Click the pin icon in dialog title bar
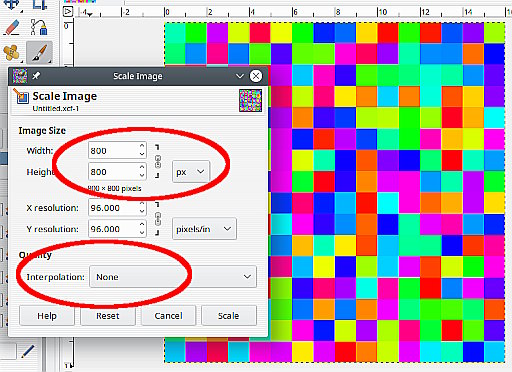This screenshot has width=512, height=372. [36, 76]
